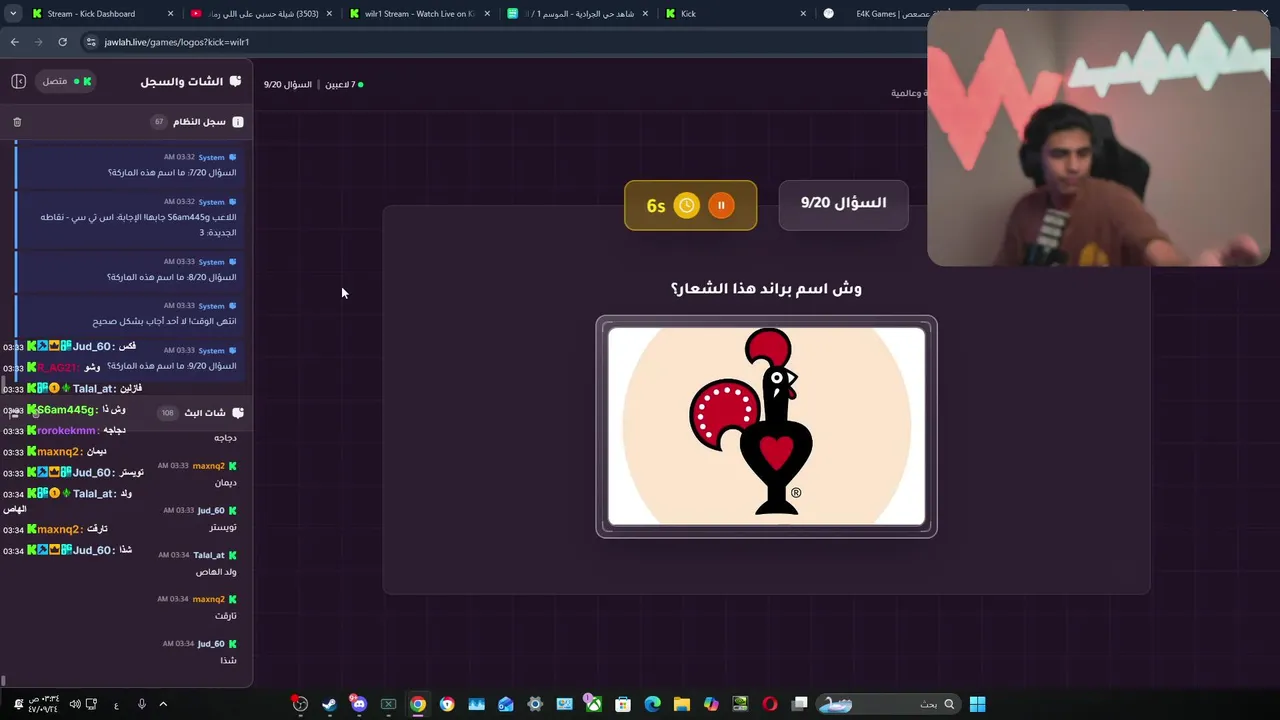Open Windows Settings gear from taskbar

(535, 704)
